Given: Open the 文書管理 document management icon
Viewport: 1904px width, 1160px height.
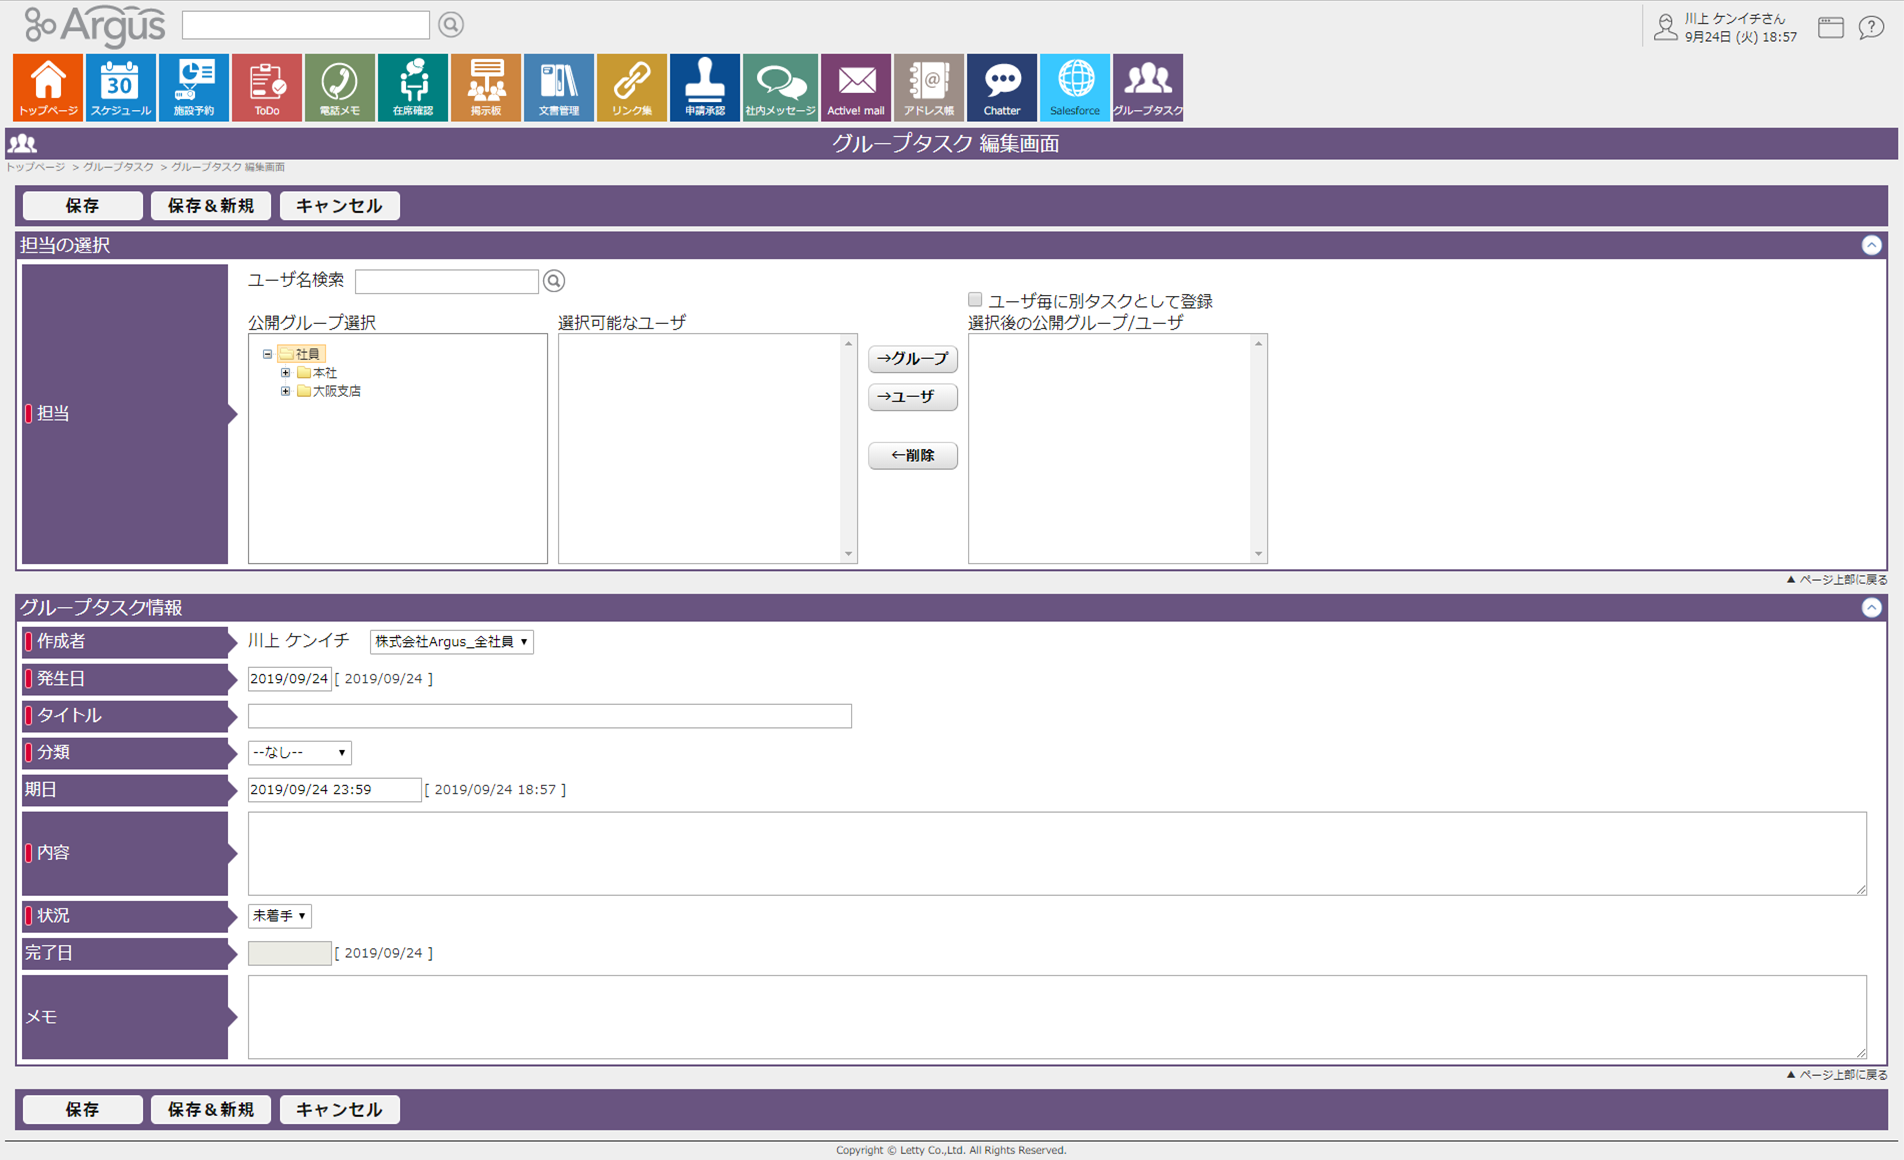Looking at the screenshot, I should [x=559, y=88].
